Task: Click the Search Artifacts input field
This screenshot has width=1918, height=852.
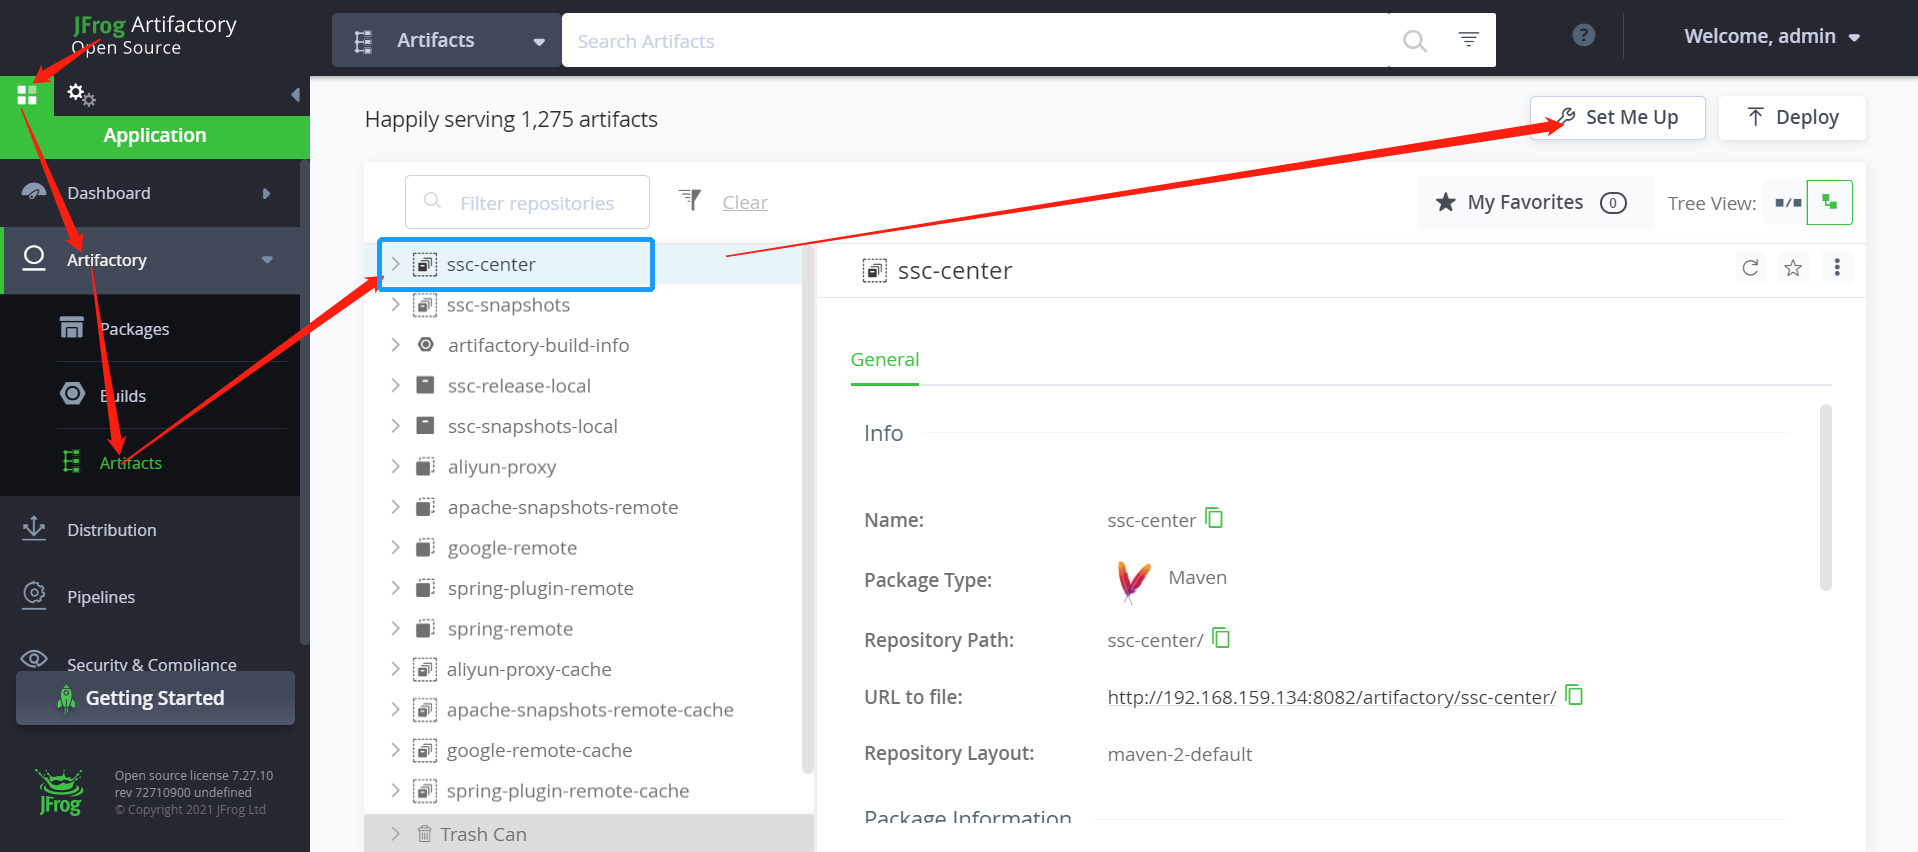Action: point(975,40)
